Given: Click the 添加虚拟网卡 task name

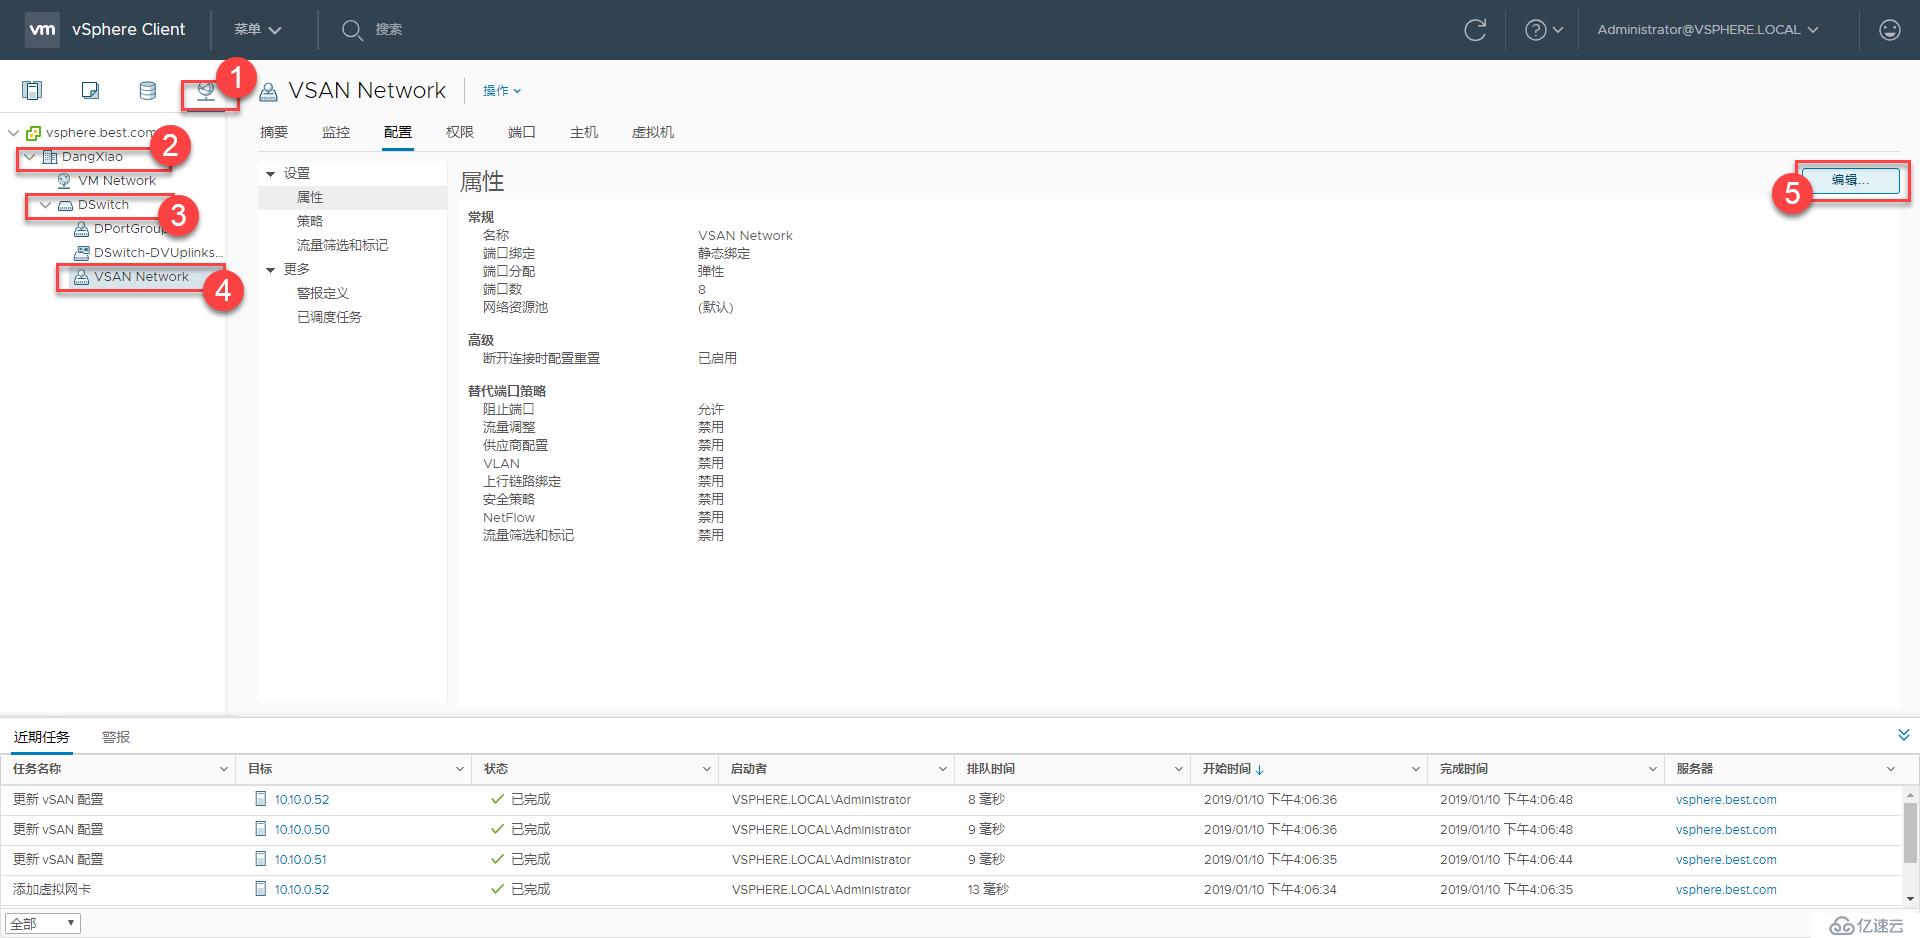Looking at the screenshot, I should (52, 890).
